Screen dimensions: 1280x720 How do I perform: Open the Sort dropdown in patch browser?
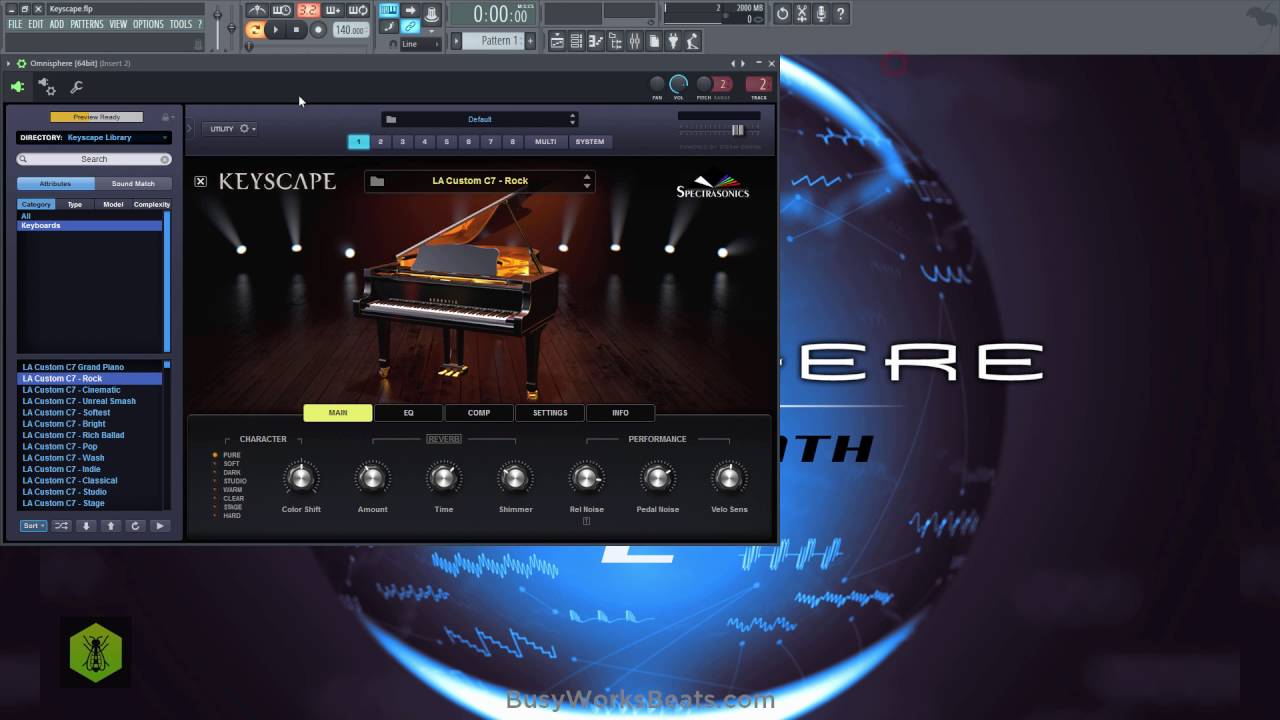[33, 526]
